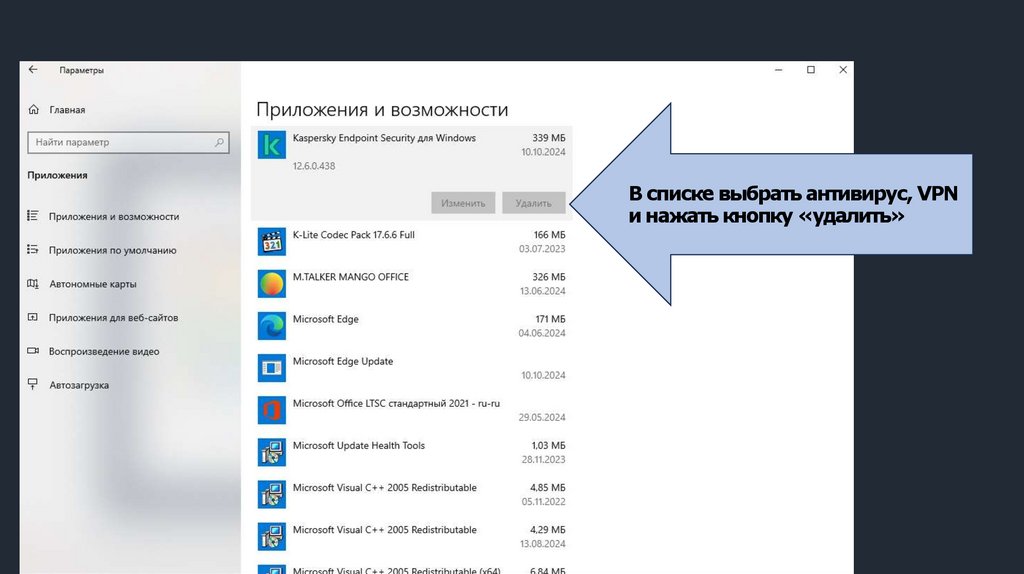
Task: Open Воспроизведение видео section
Action: point(104,351)
